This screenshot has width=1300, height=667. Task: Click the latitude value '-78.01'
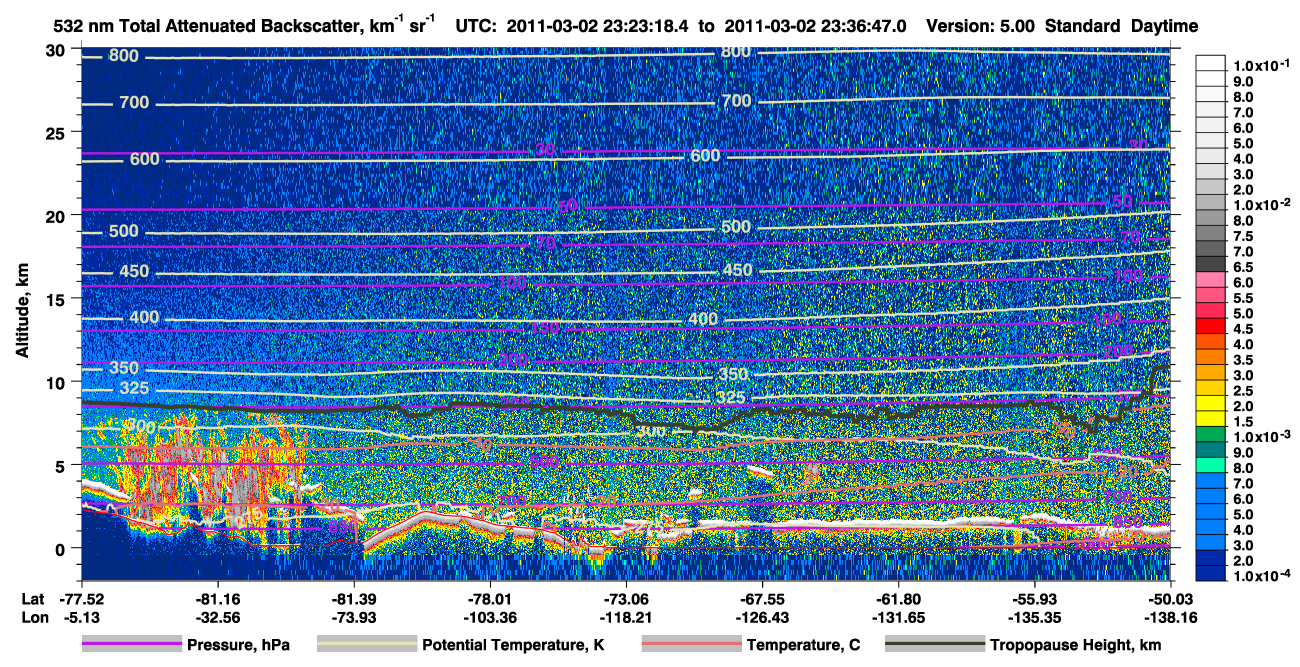[x=489, y=598]
